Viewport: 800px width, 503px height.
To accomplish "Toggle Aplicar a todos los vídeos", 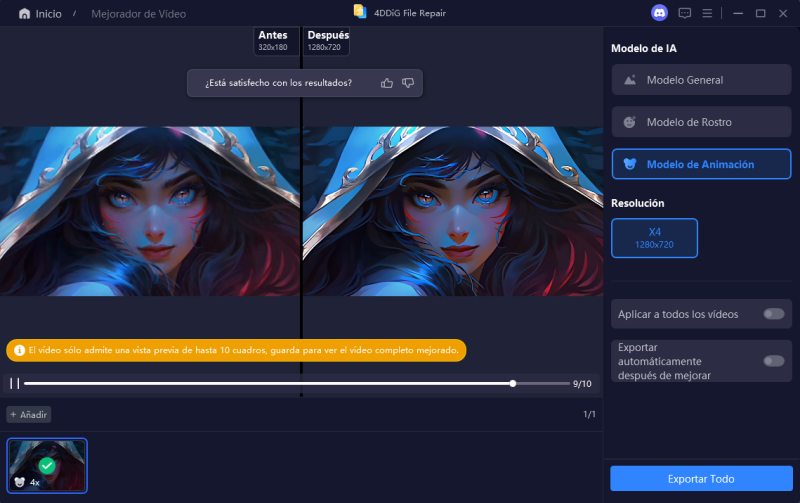I will (773, 314).
